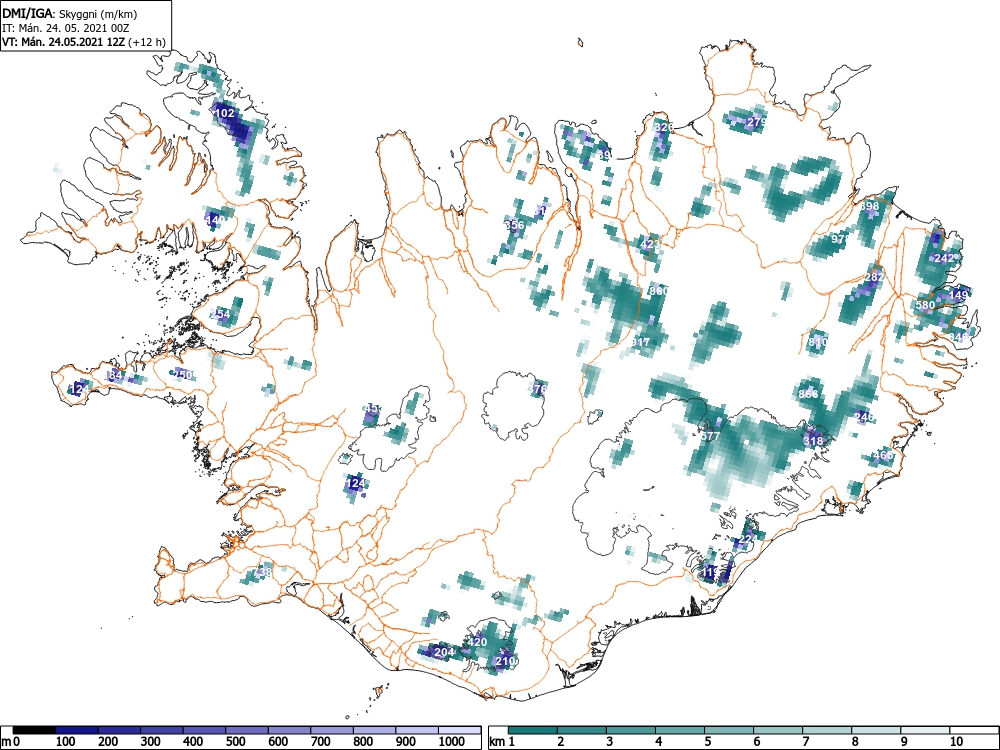This screenshot has height=750, width=1000.
Task: Click the darkest teal swatch between 1 and 2 km
Action: (533, 730)
